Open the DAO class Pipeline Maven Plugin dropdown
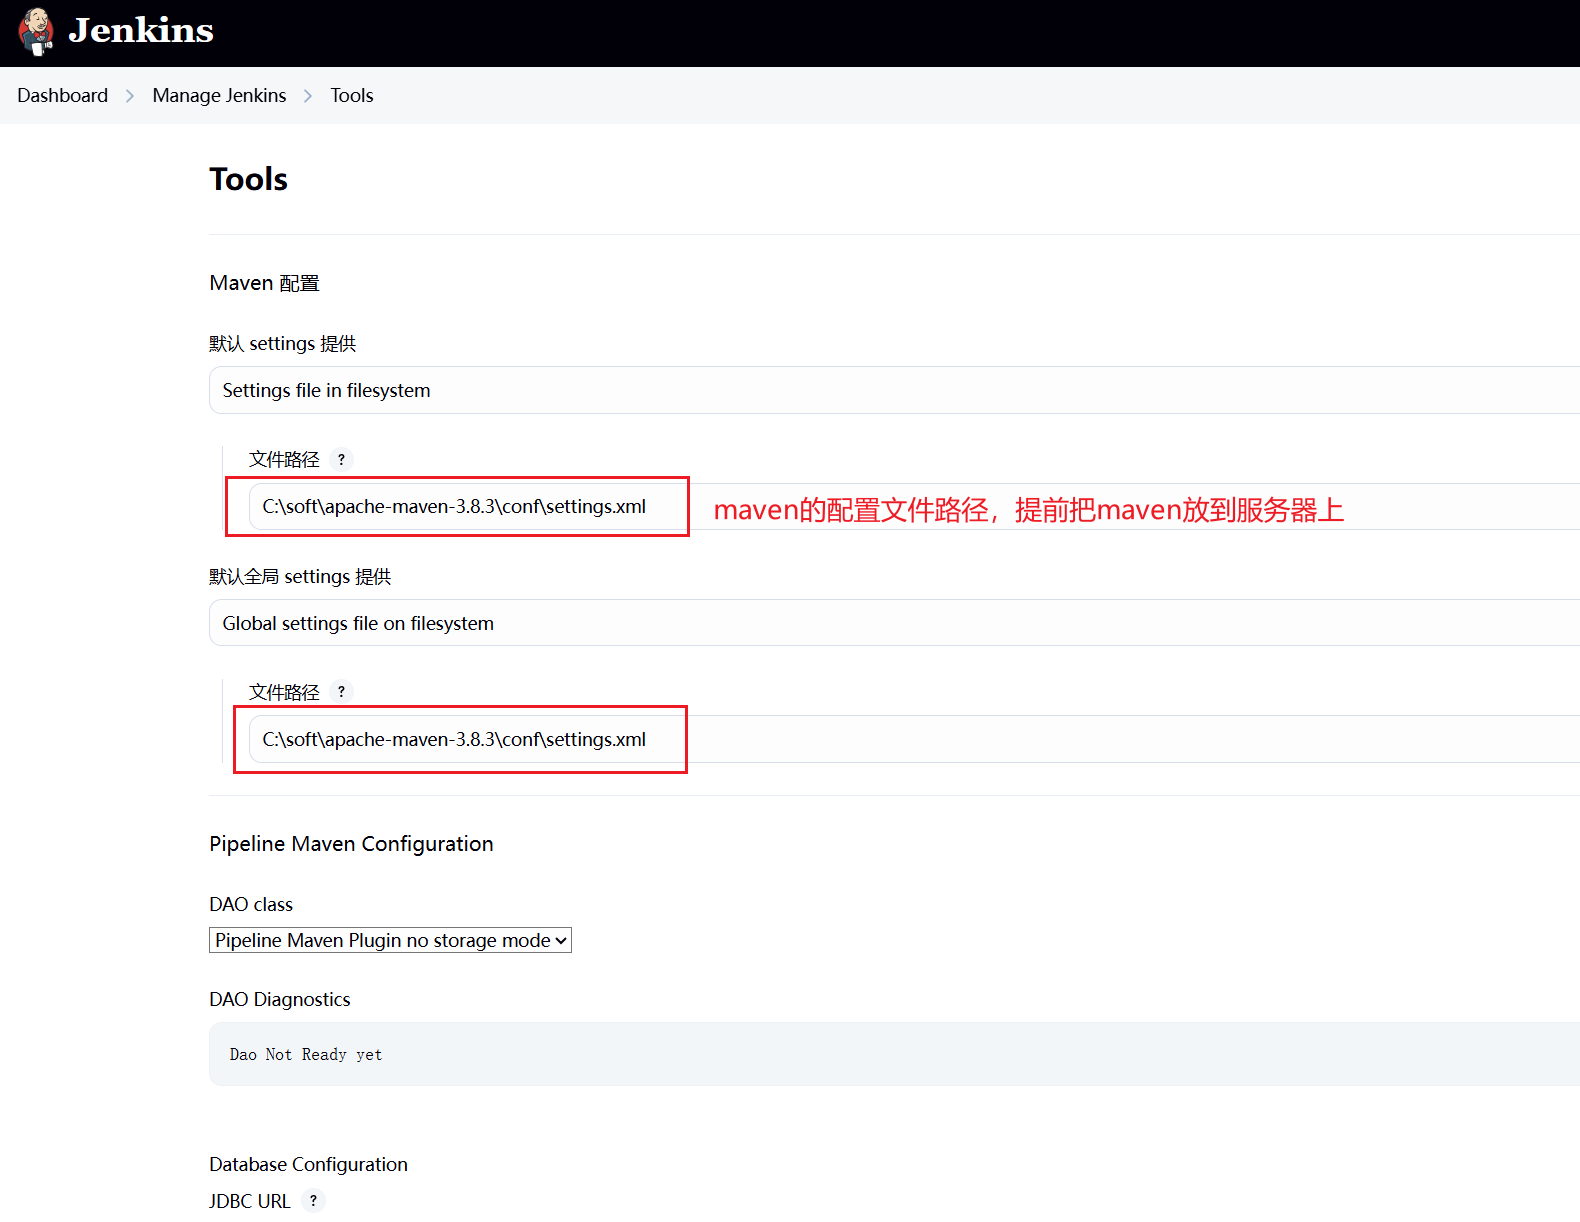Screen dimensions: 1580x1222 [390, 940]
